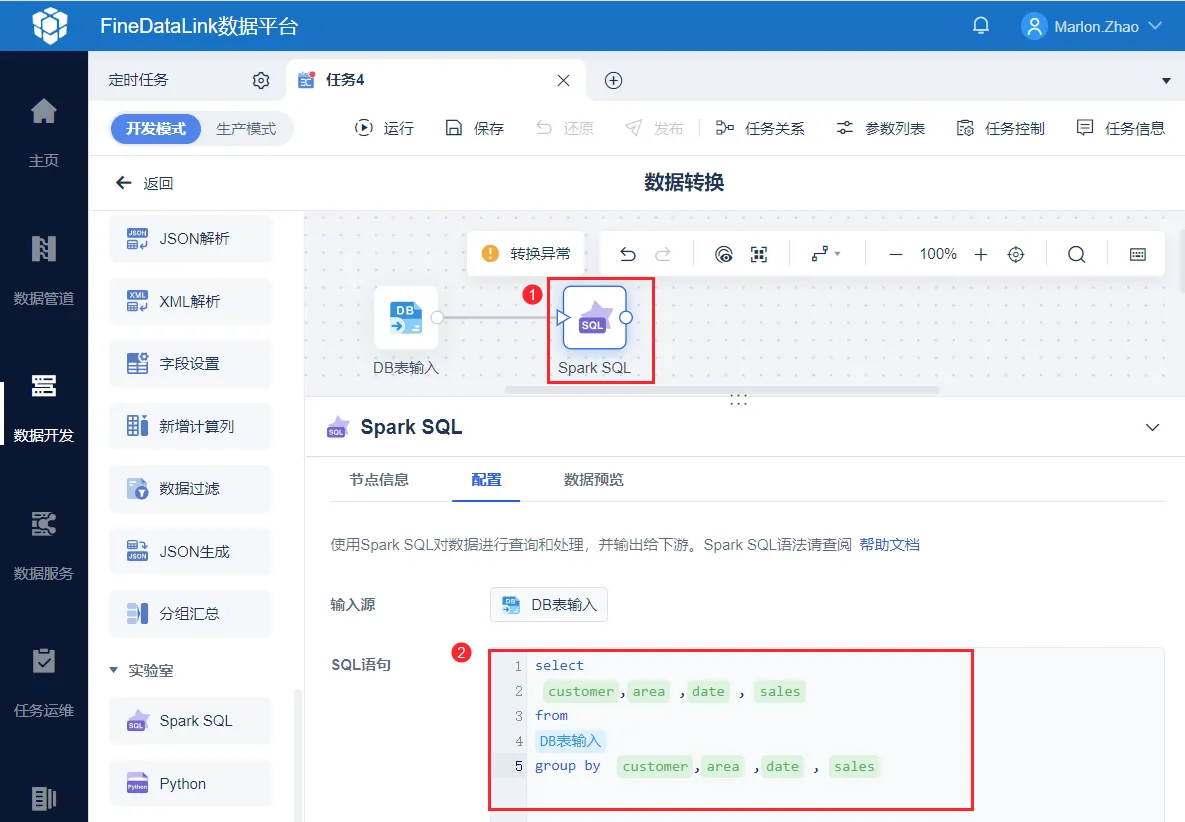The height and width of the screenshot is (822, 1185).
Task: Click the 保存 button
Action: point(475,128)
